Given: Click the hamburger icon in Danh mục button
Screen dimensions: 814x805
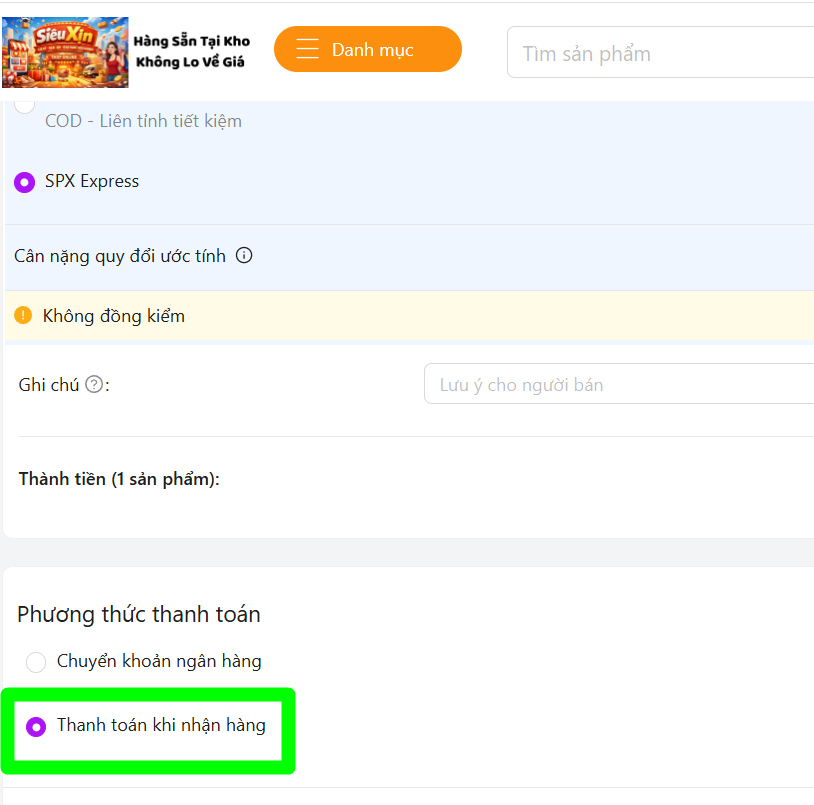Looking at the screenshot, I should pos(307,49).
